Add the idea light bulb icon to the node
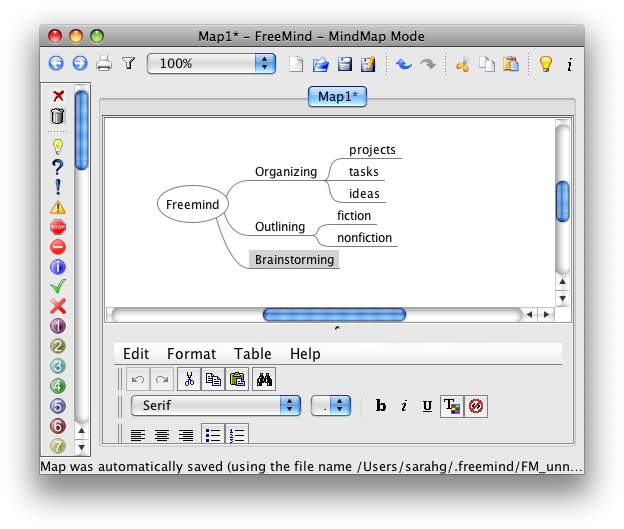624x529 pixels. 58,147
